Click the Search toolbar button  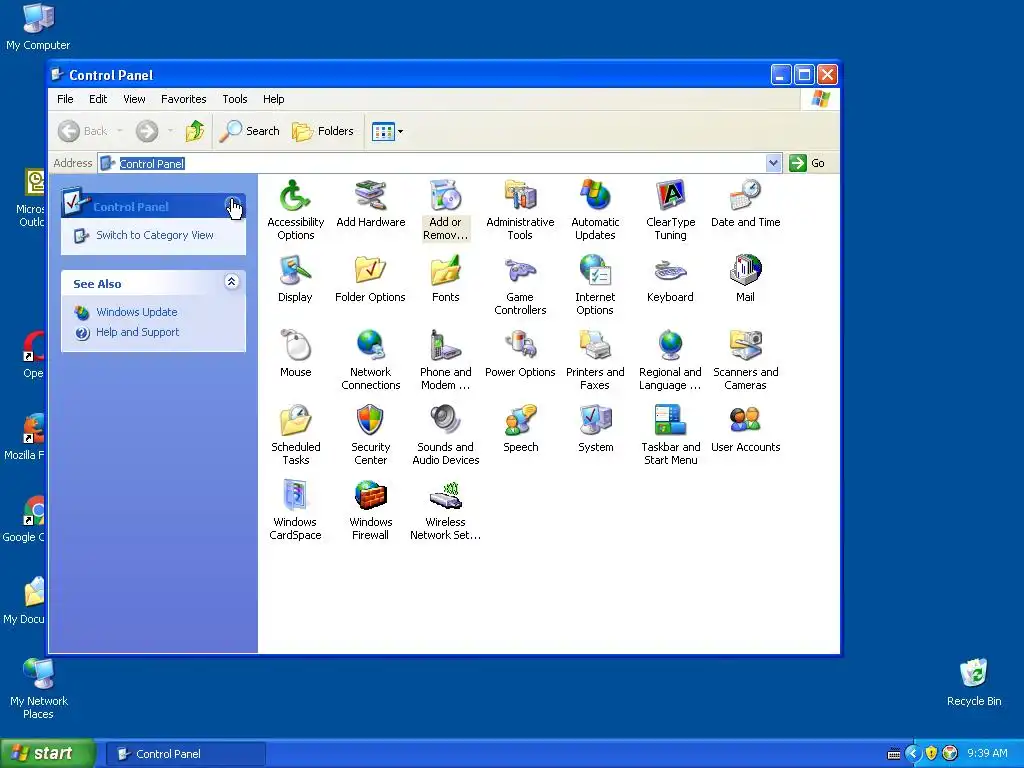pos(249,131)
